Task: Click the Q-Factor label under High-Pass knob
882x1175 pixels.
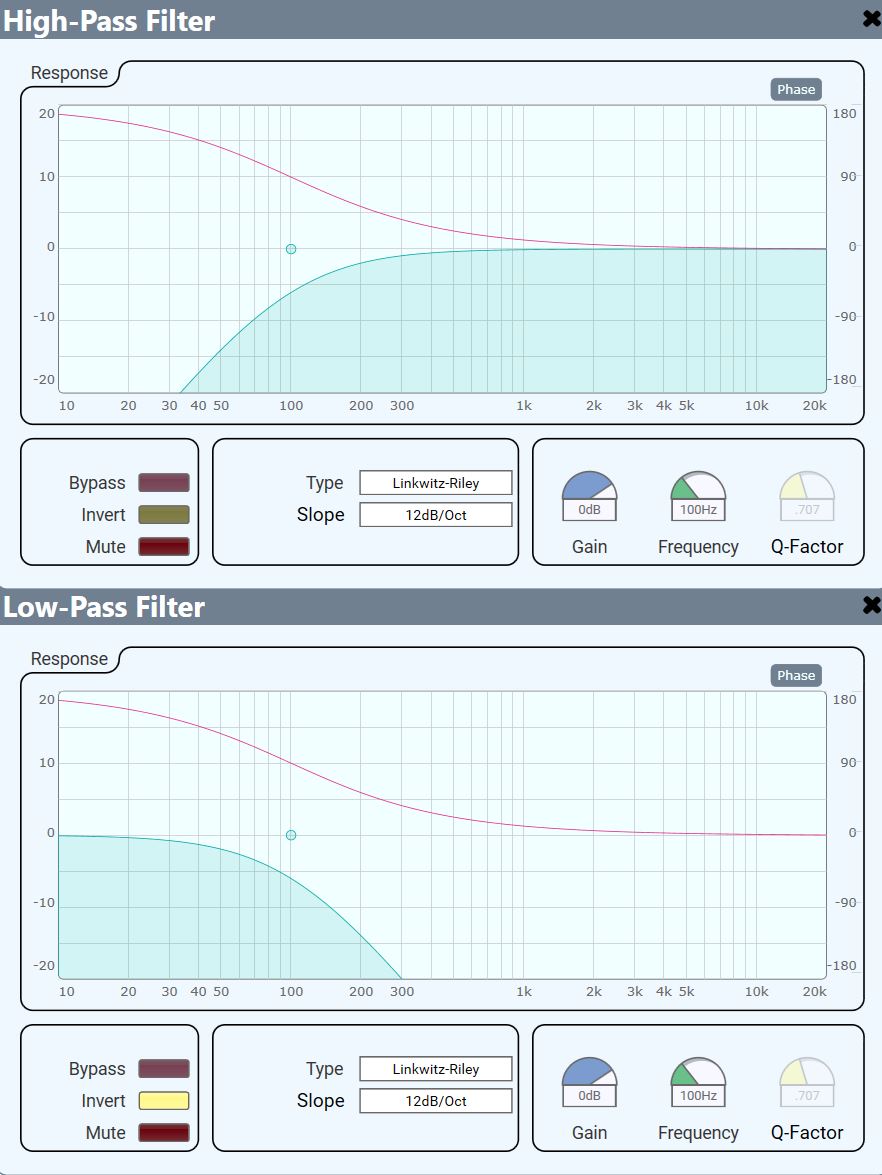Action: [807, 547]
